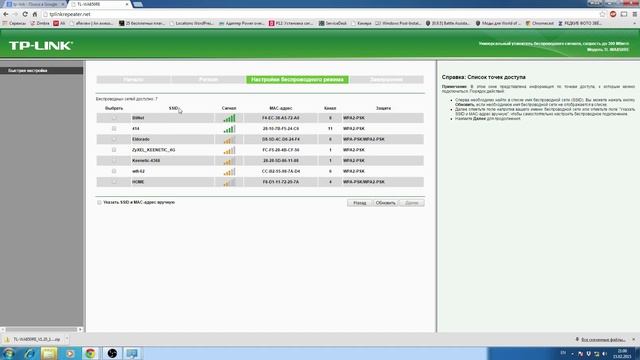Click the HOME network name
The width and height of the screenshot is (640, 360).
[x=138, y=182]
